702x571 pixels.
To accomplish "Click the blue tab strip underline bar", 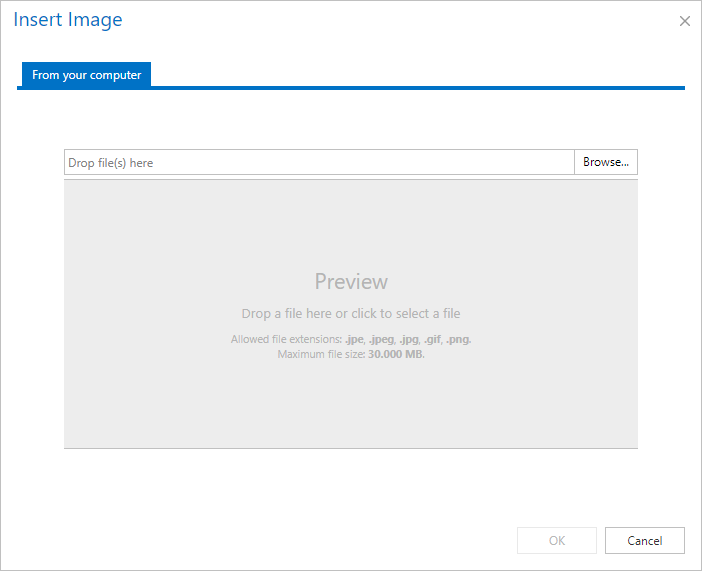I will click(351, 88).
